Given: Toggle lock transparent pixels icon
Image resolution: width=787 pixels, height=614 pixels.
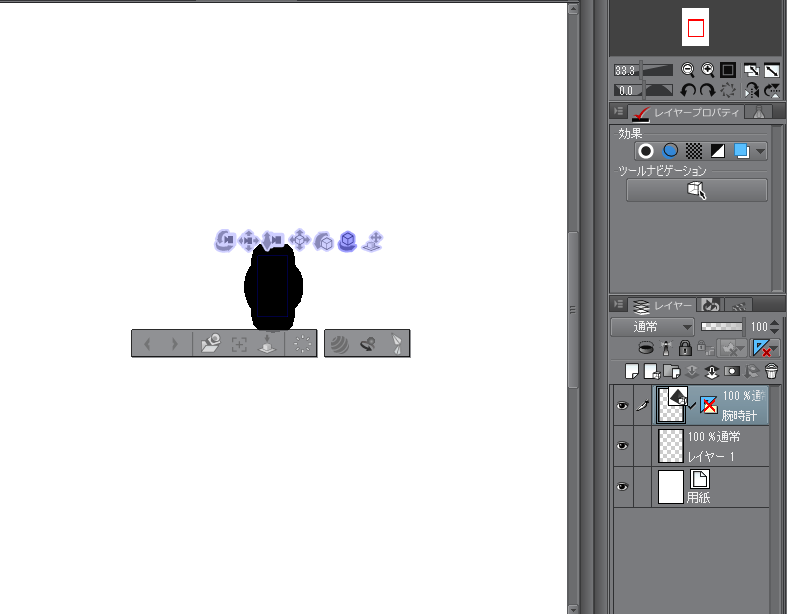Looking at the screenshot, I should click(x=706, y=347).
